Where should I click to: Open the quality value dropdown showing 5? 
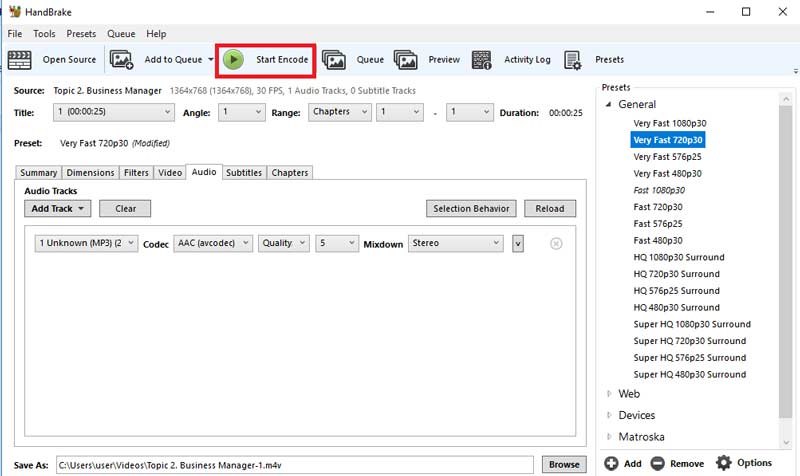(337, 243)
